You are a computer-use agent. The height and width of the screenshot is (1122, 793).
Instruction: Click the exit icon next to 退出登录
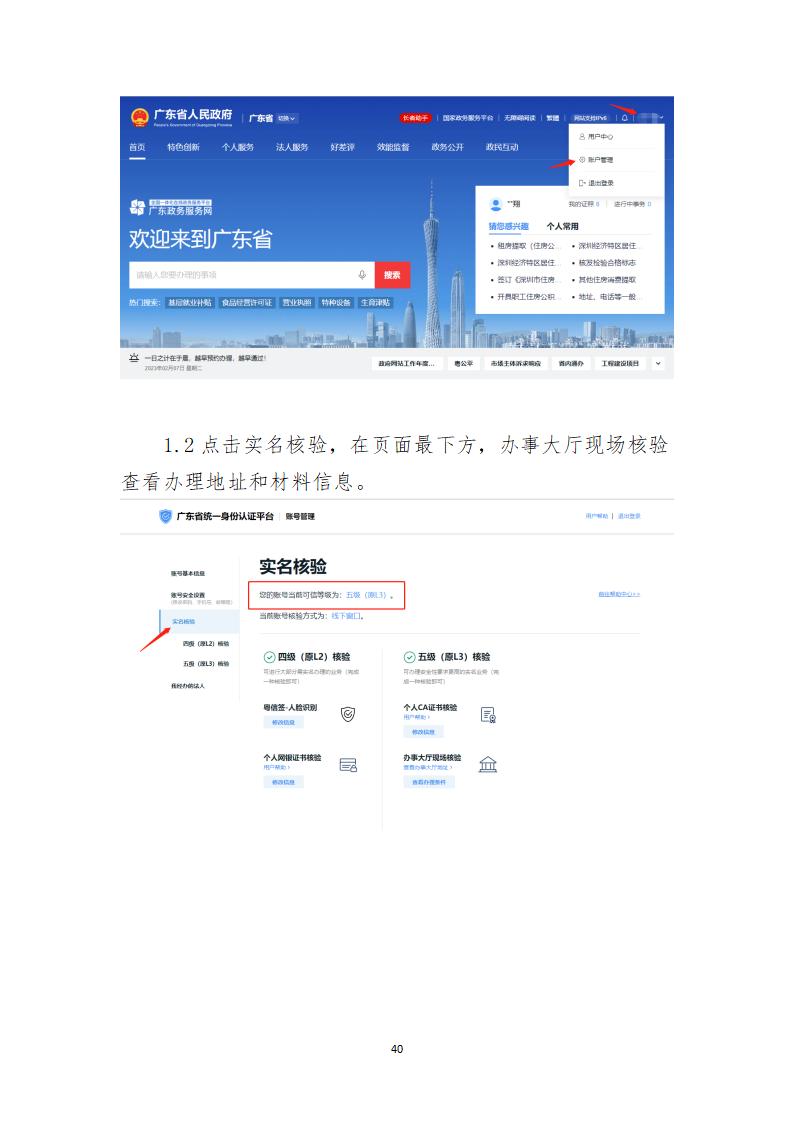coord(583,183)
